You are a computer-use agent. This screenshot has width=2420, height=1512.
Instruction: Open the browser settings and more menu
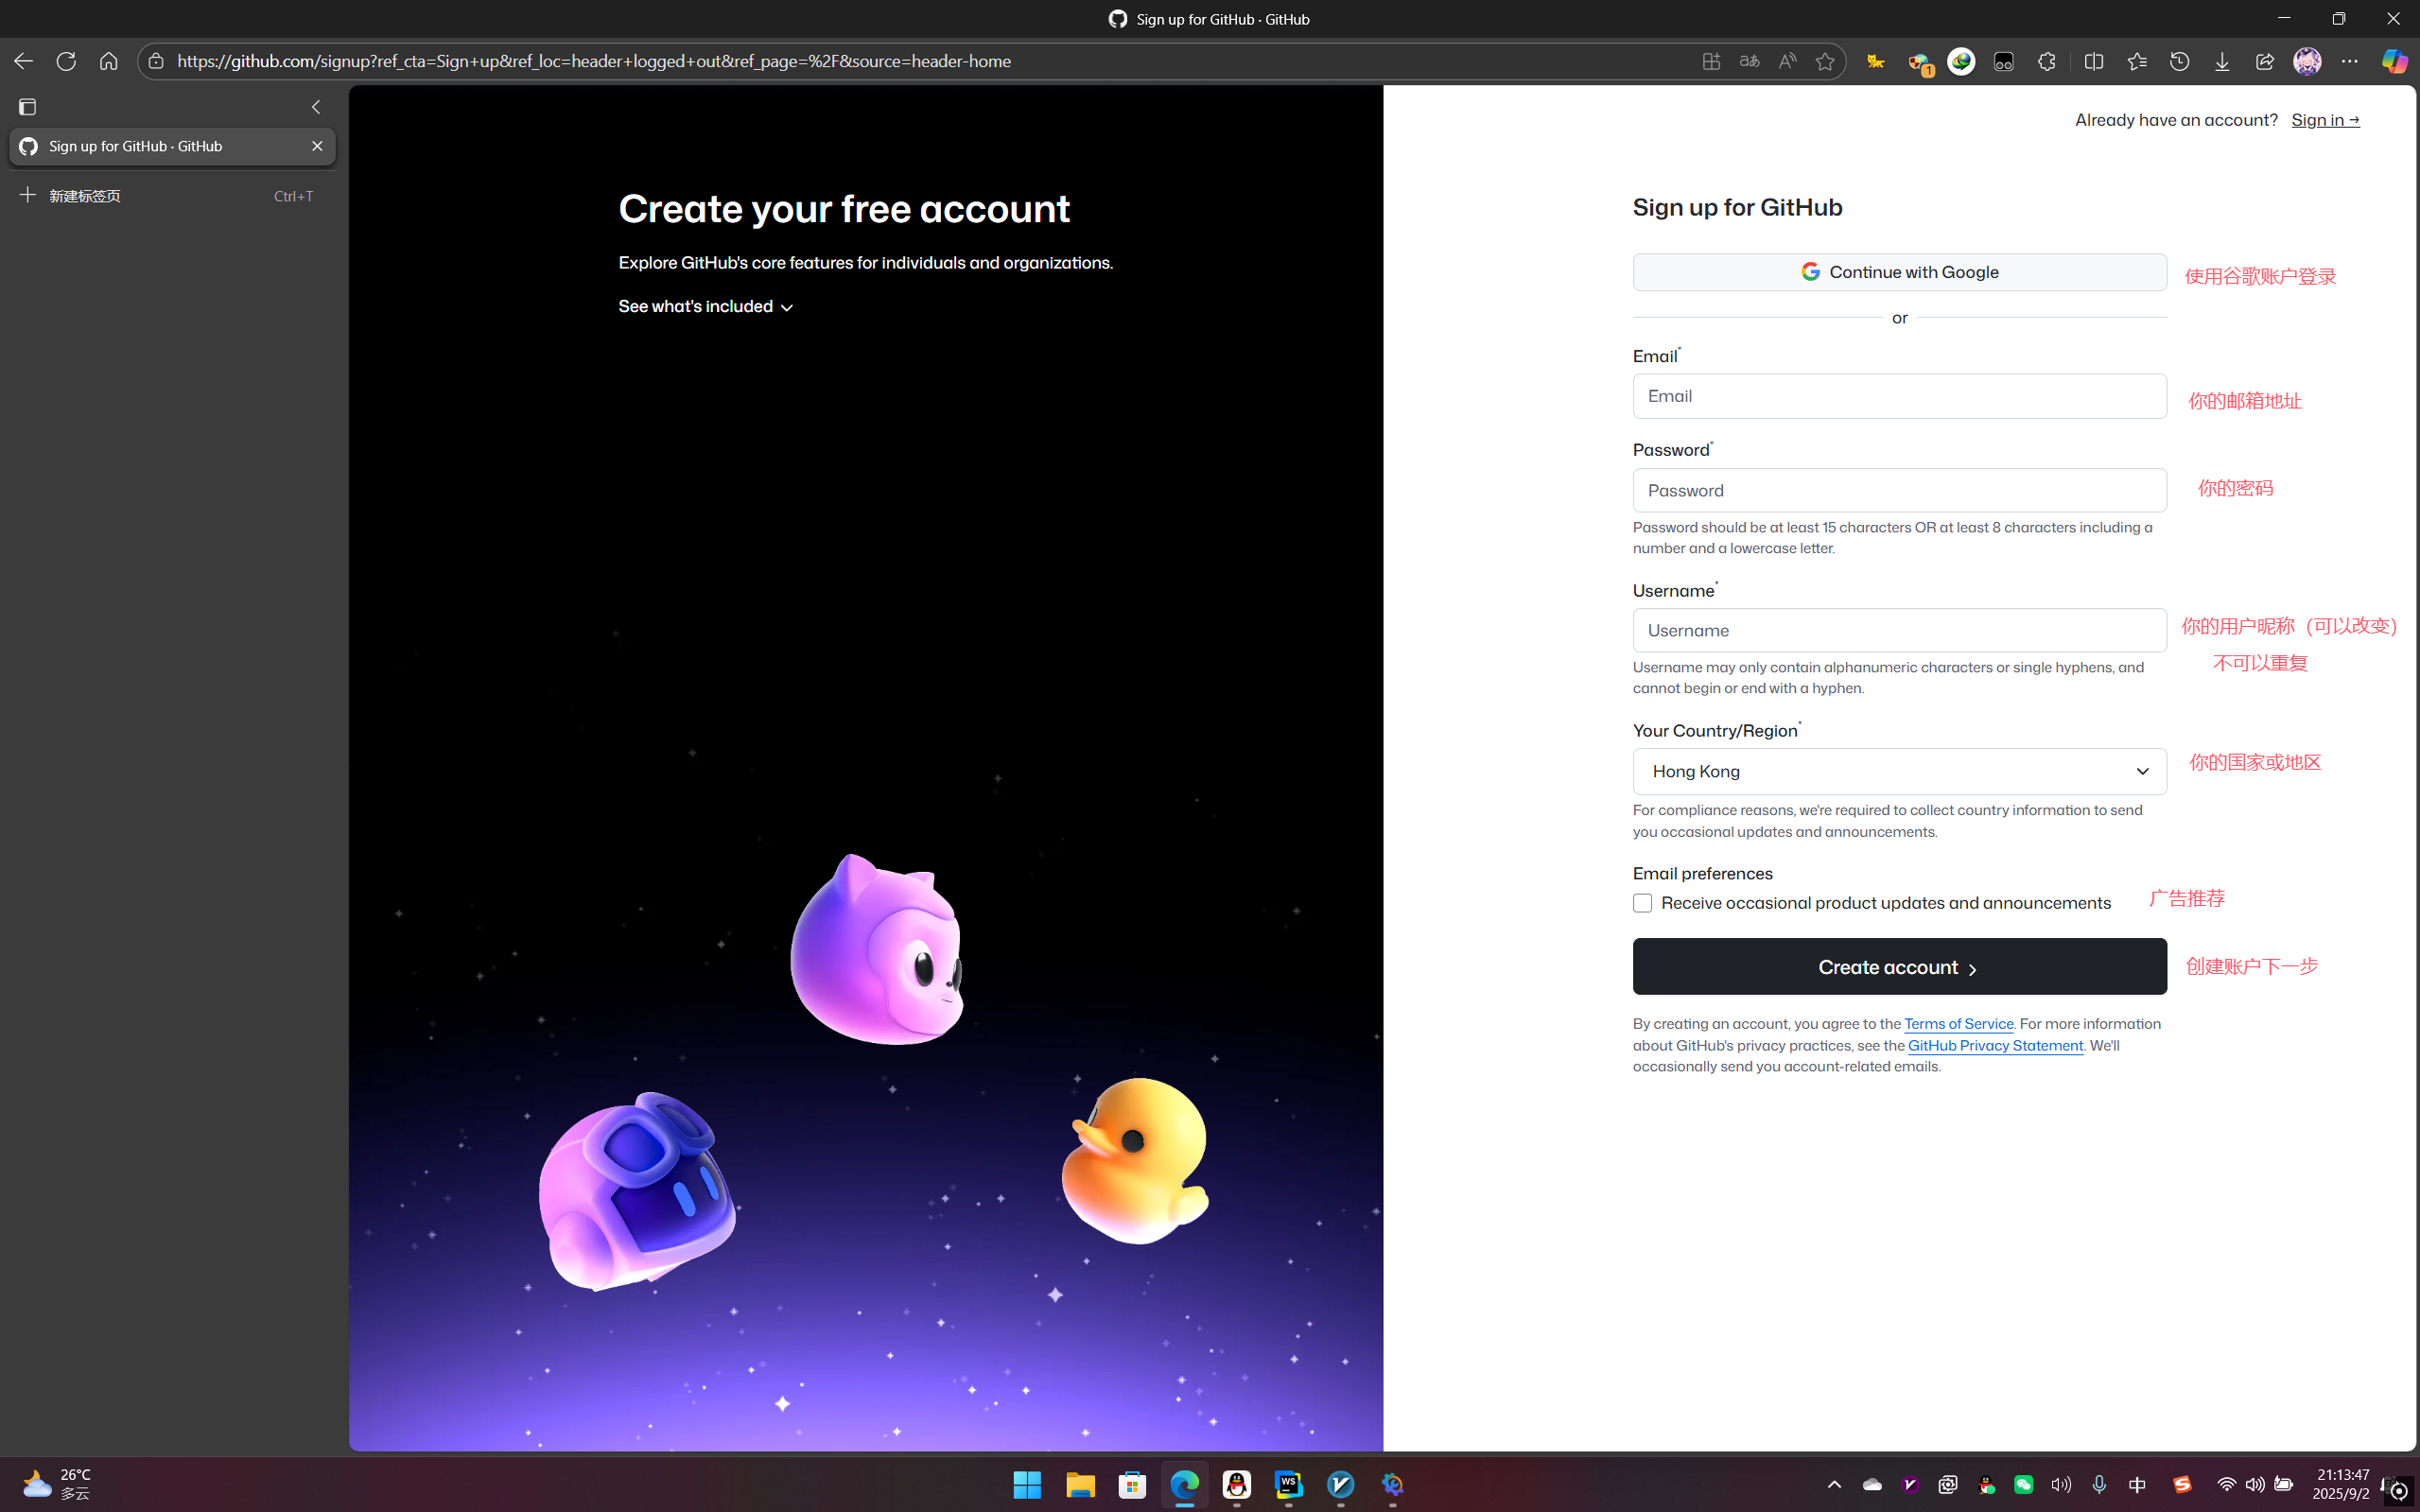pyautogui.click(x=2350, y=61)
